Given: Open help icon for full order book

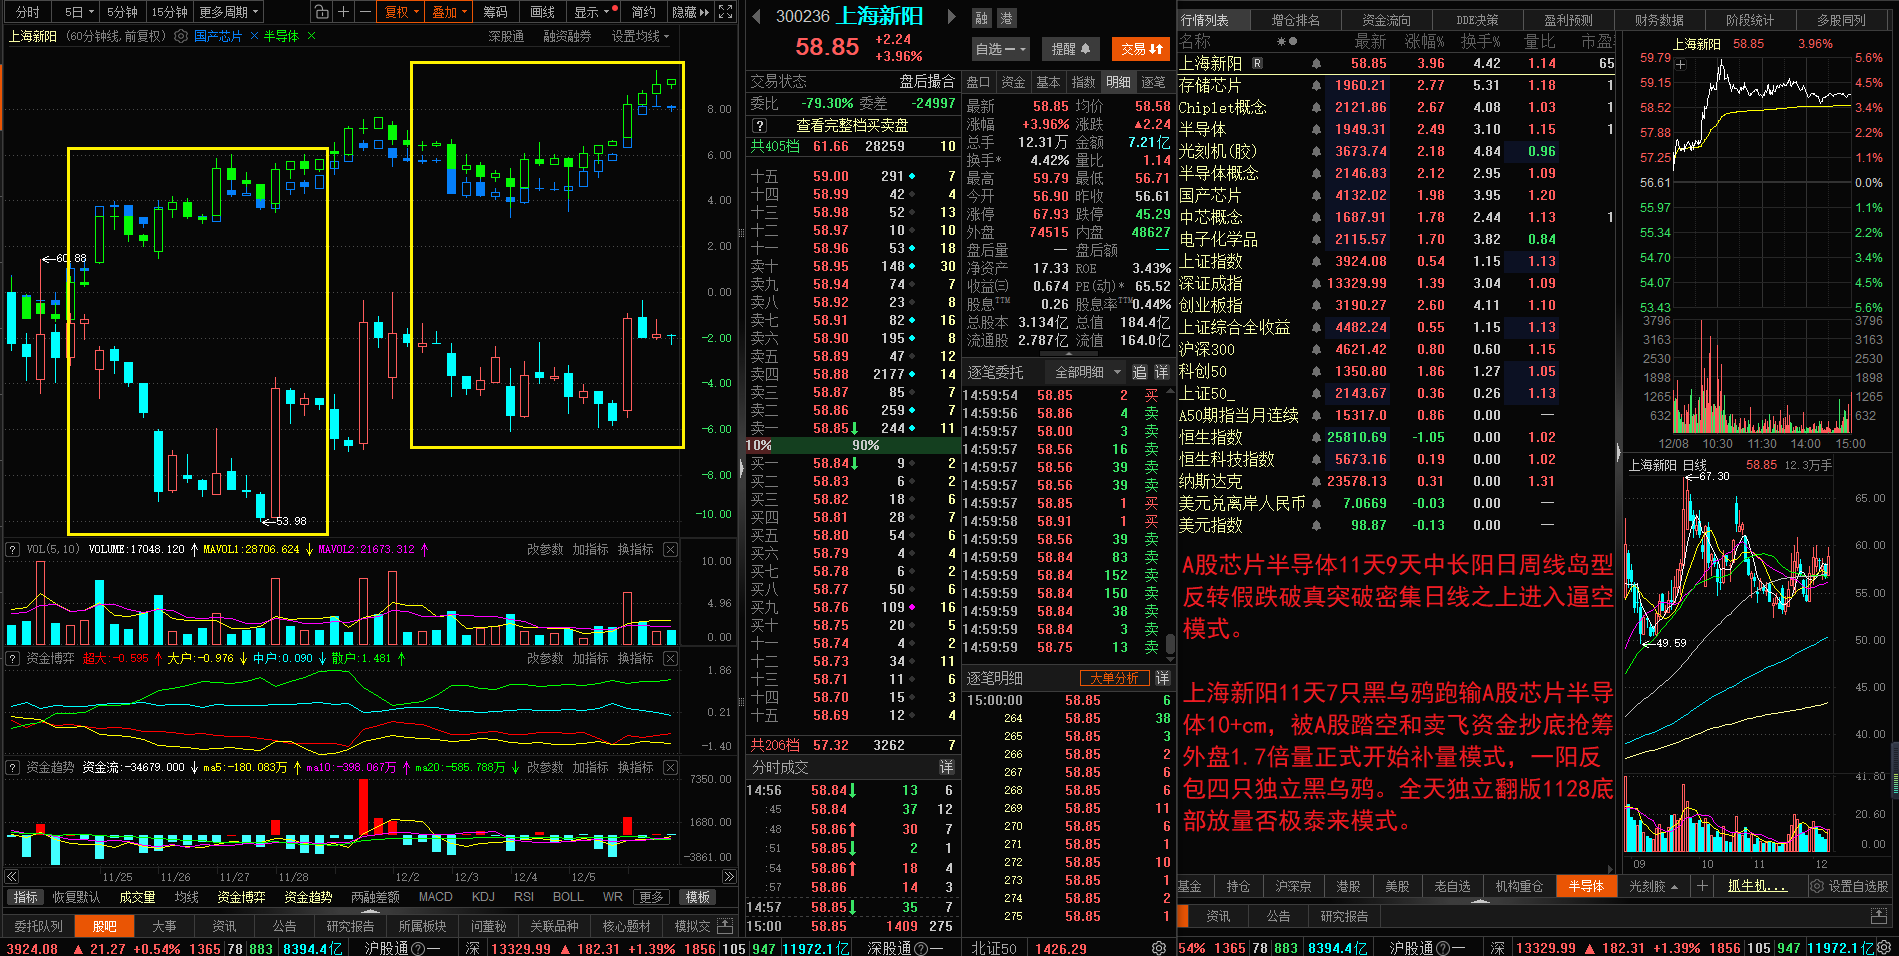Looking at the screenshot, I should click(x=760, y=125).
